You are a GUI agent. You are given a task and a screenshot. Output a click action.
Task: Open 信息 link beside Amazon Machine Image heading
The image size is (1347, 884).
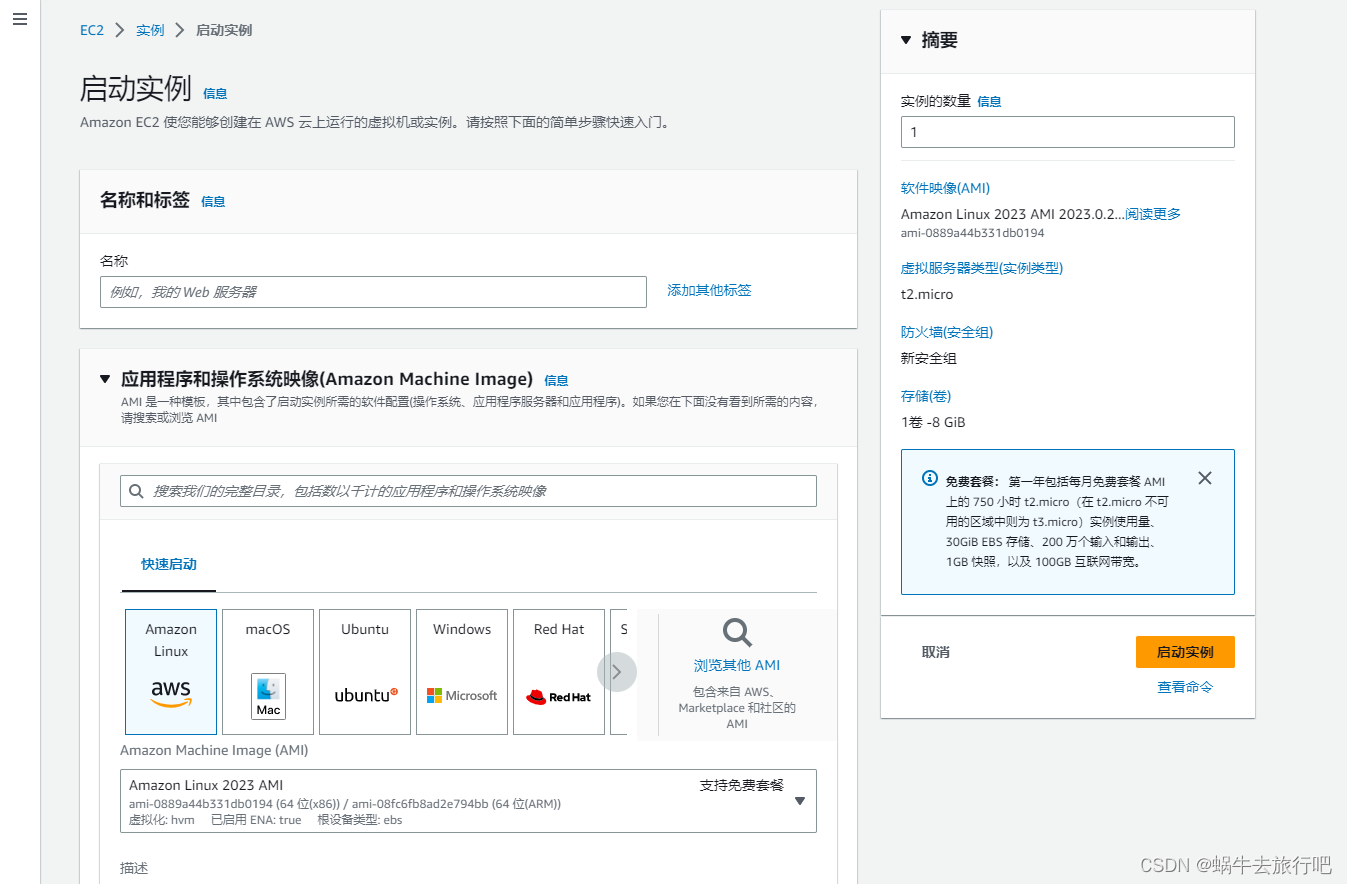(556, 380)
